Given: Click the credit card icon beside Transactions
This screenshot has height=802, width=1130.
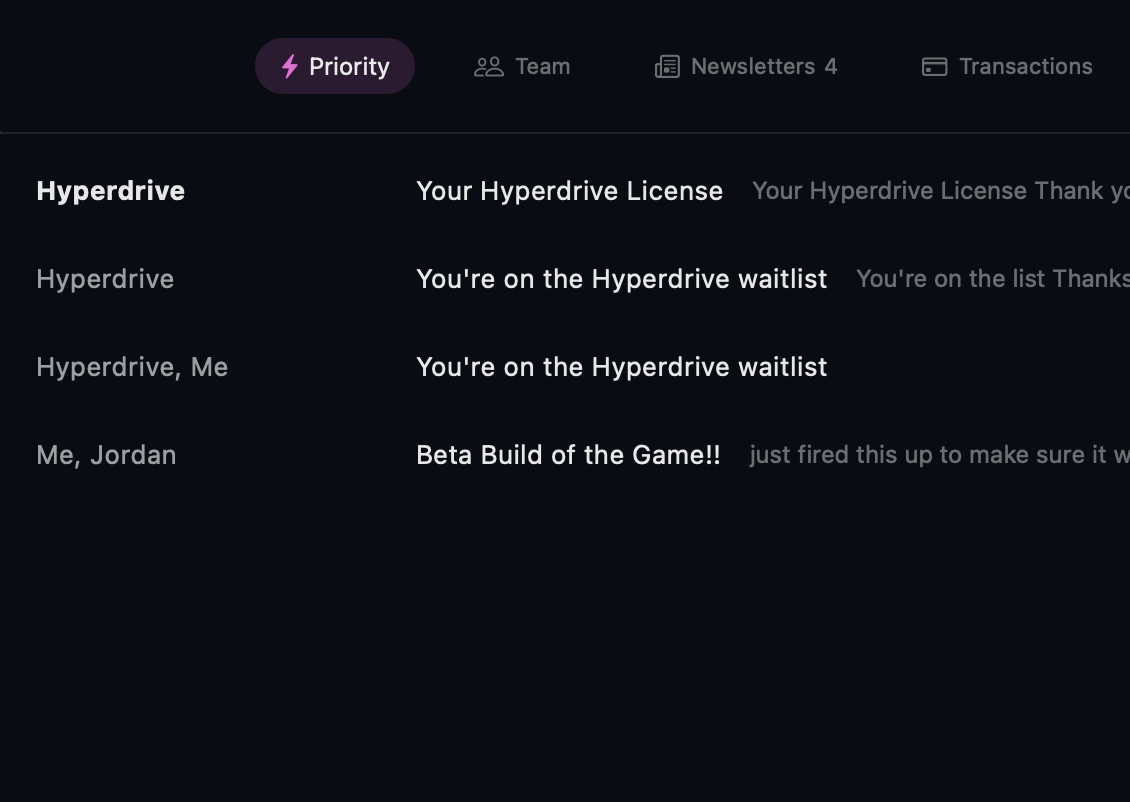Looking at the screenshot, I should (934, 66).
